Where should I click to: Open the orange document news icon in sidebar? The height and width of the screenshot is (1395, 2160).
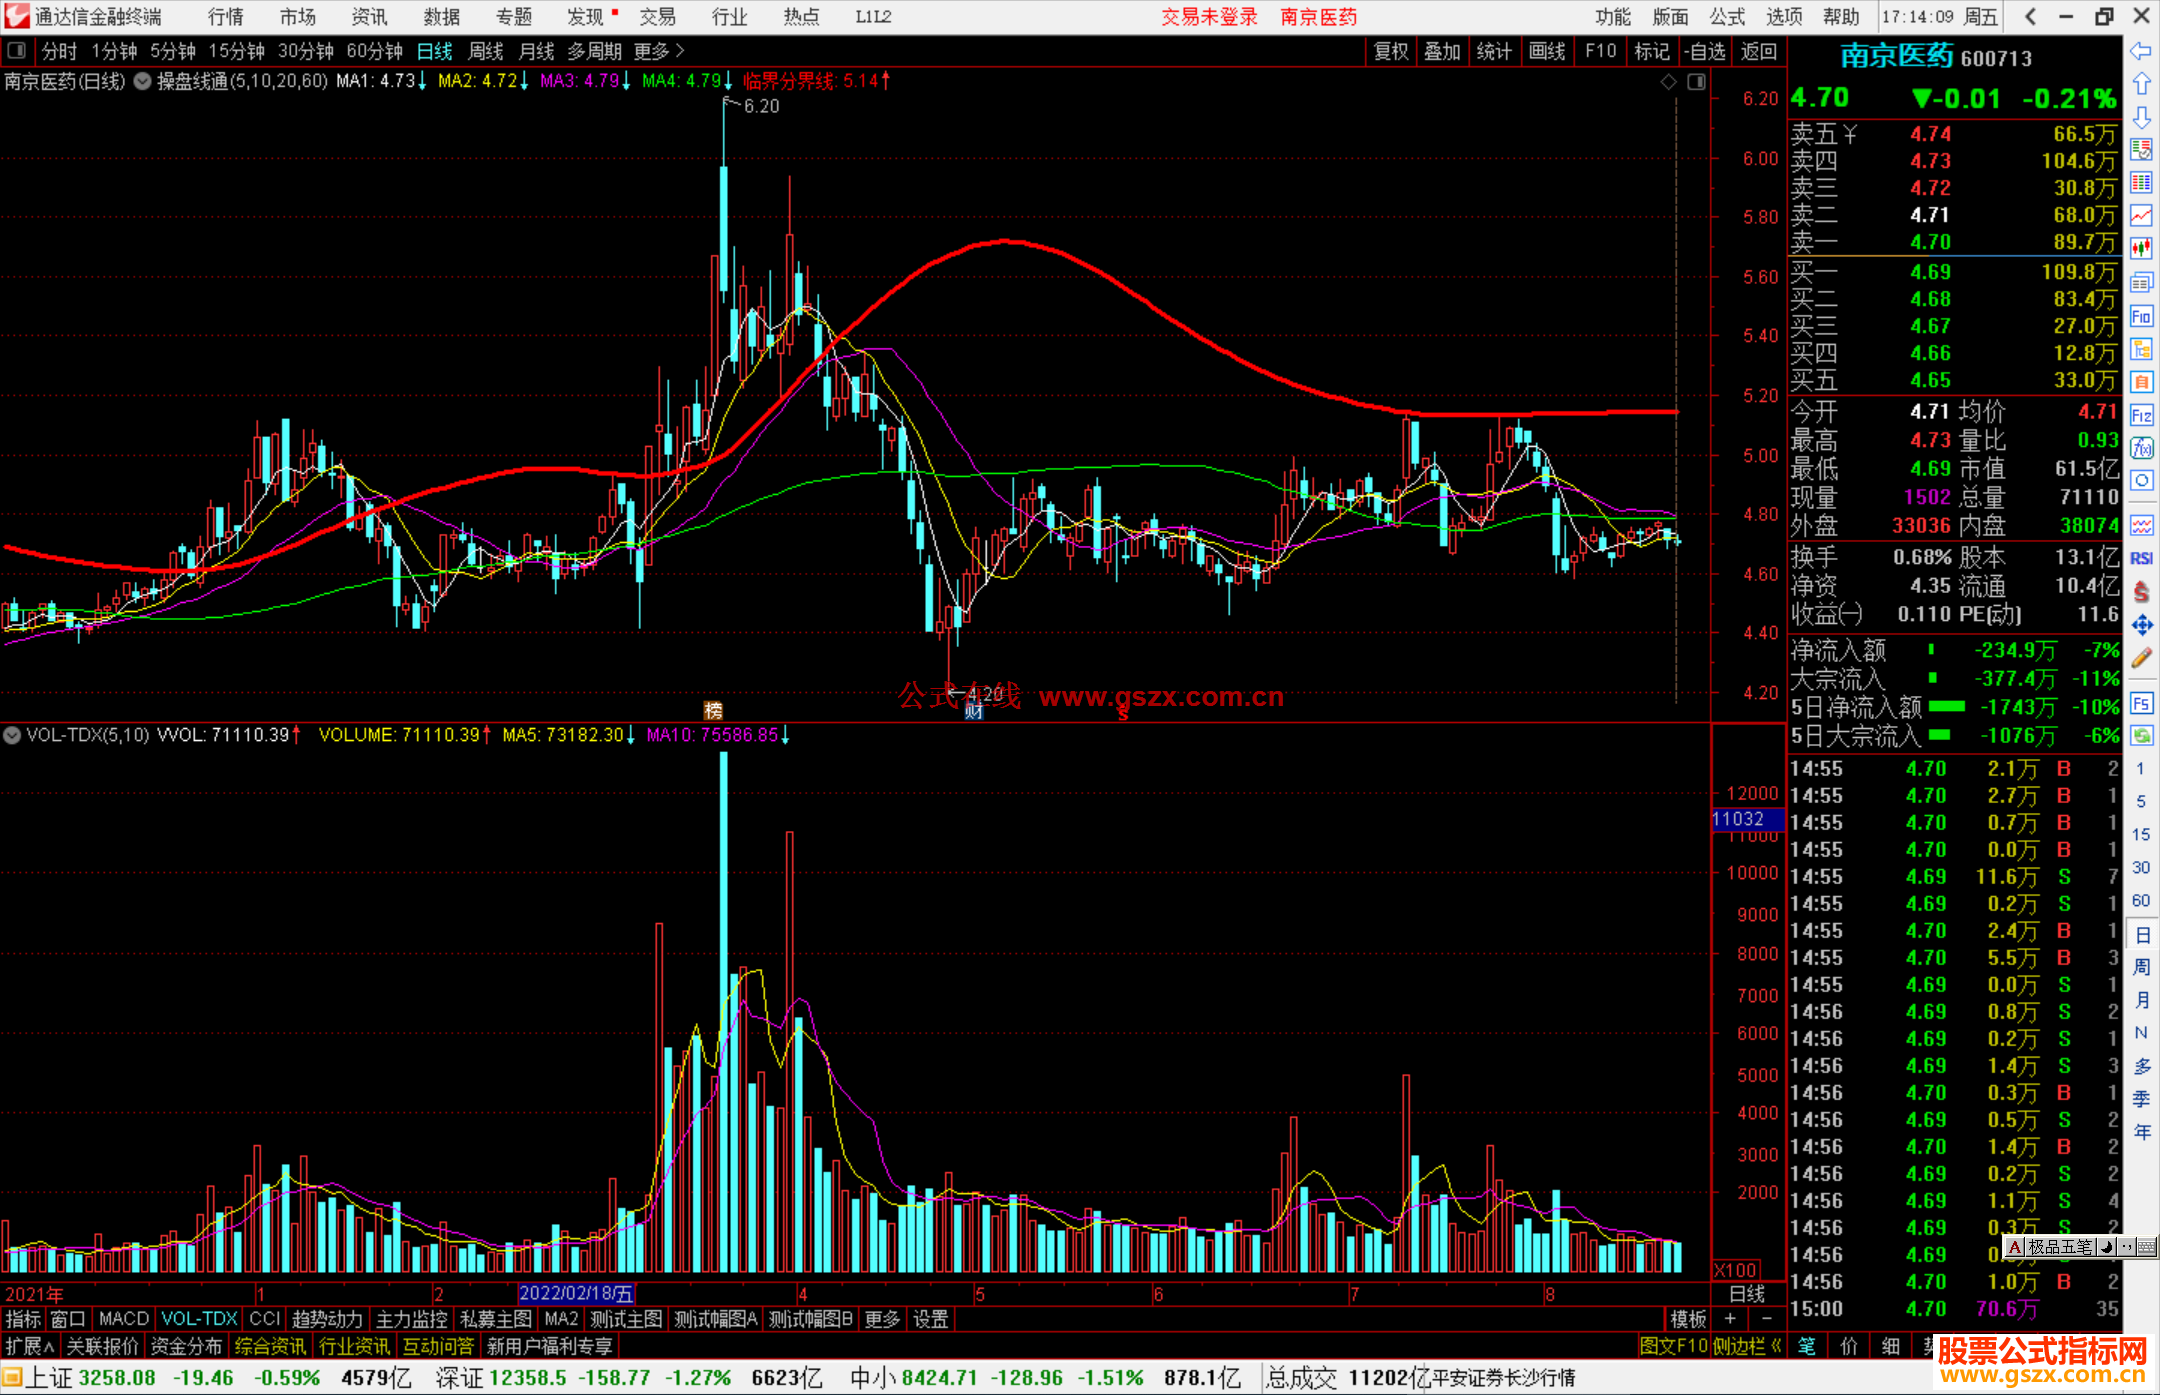2141,382
